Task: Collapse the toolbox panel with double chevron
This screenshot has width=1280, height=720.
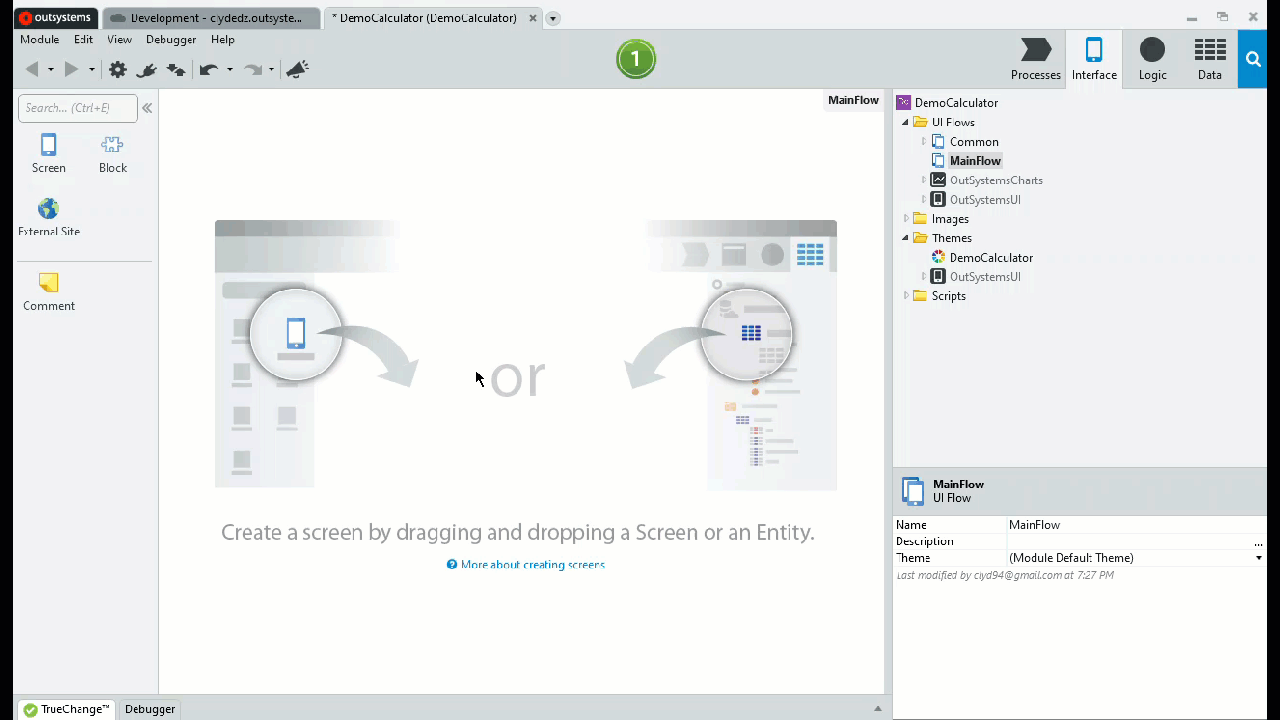Action: click(147, 108)
